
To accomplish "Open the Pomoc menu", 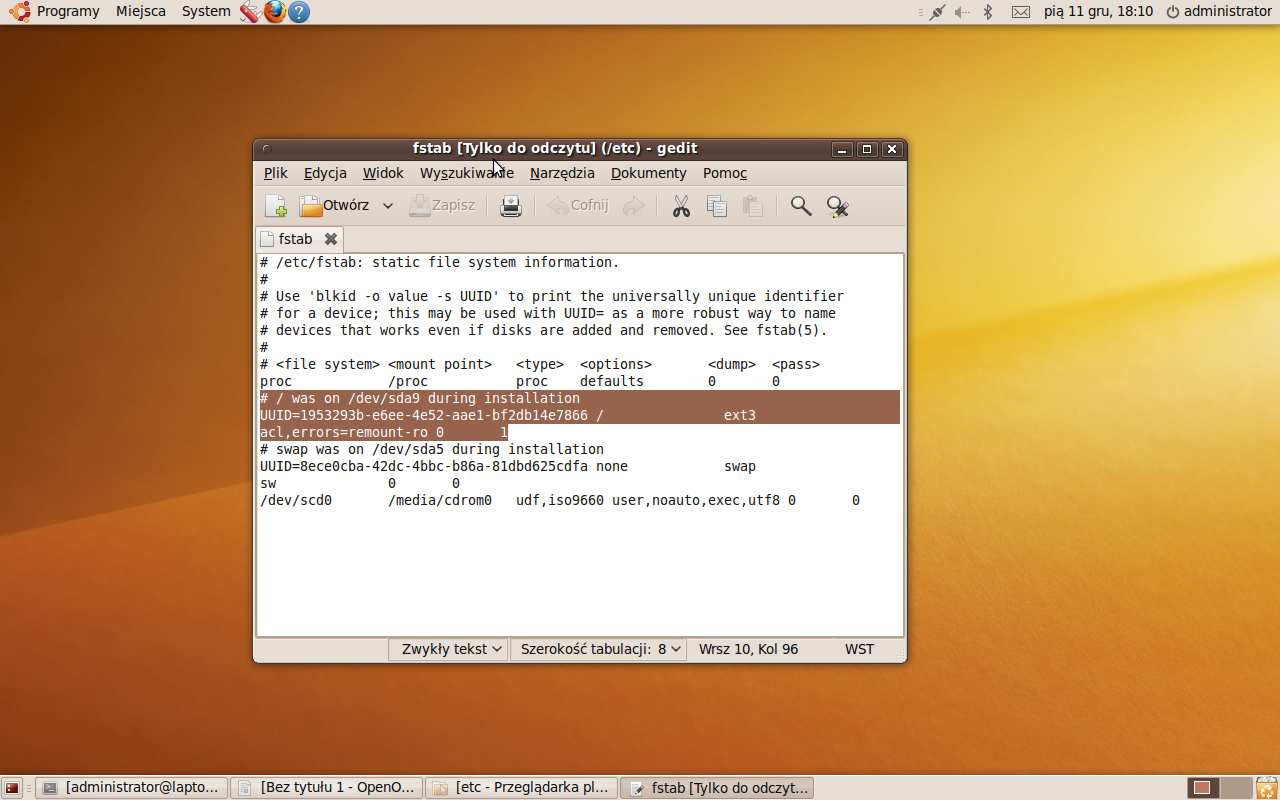I will pos(725,173).
